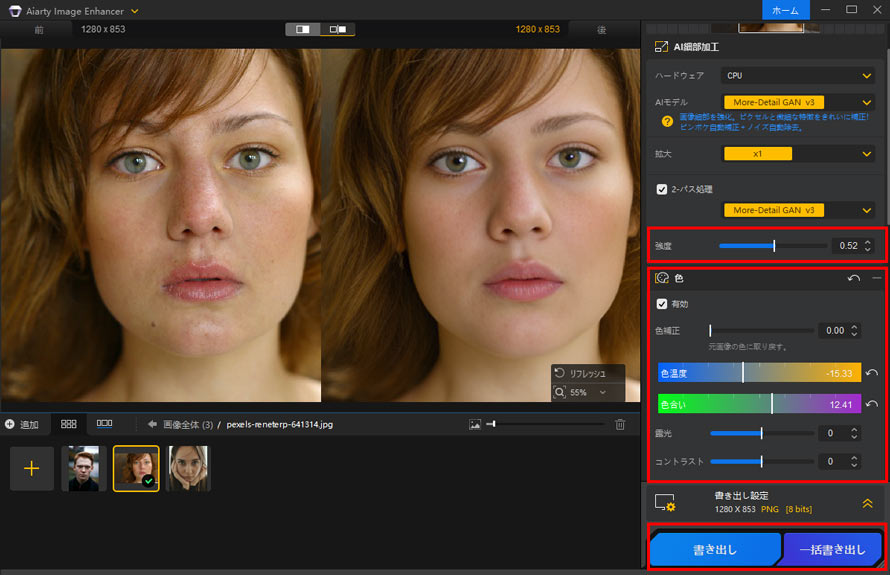Reset the 色合い tint value
Viewport: 890px width, 575px height.
coord(872,404)
